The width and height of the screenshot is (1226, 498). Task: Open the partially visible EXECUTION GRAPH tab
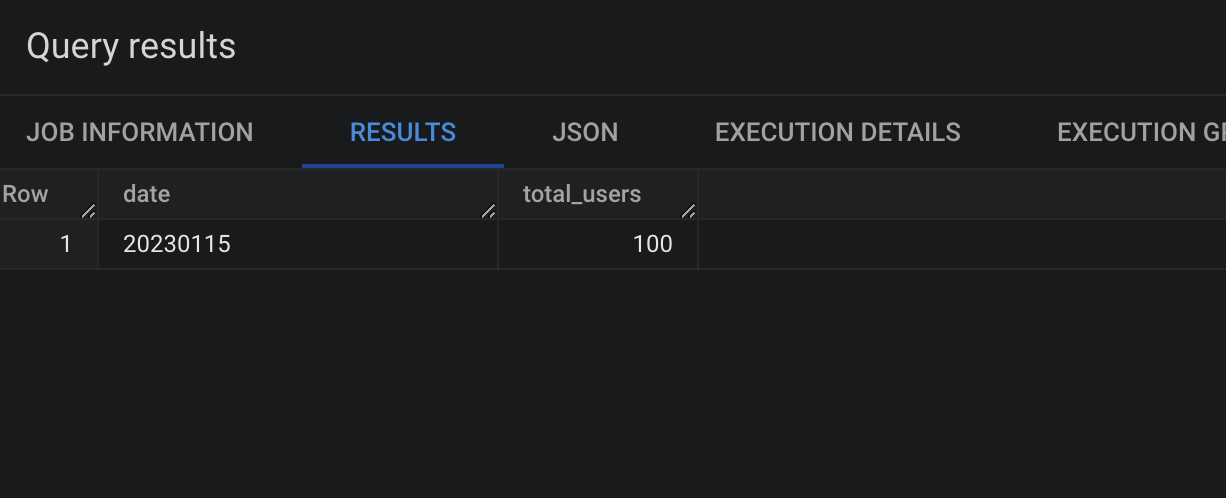[x=1141, y=132]
